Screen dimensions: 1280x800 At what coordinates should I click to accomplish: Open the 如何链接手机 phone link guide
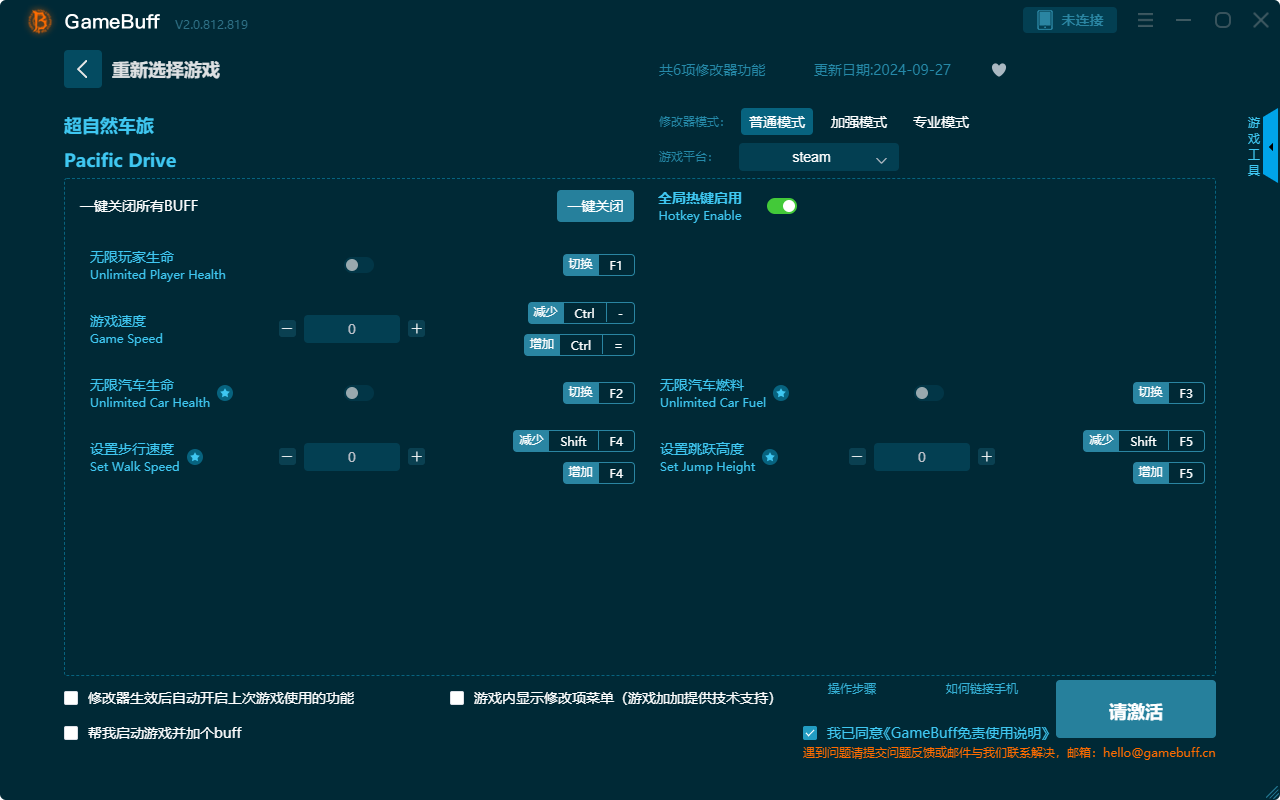pos(981,689)
